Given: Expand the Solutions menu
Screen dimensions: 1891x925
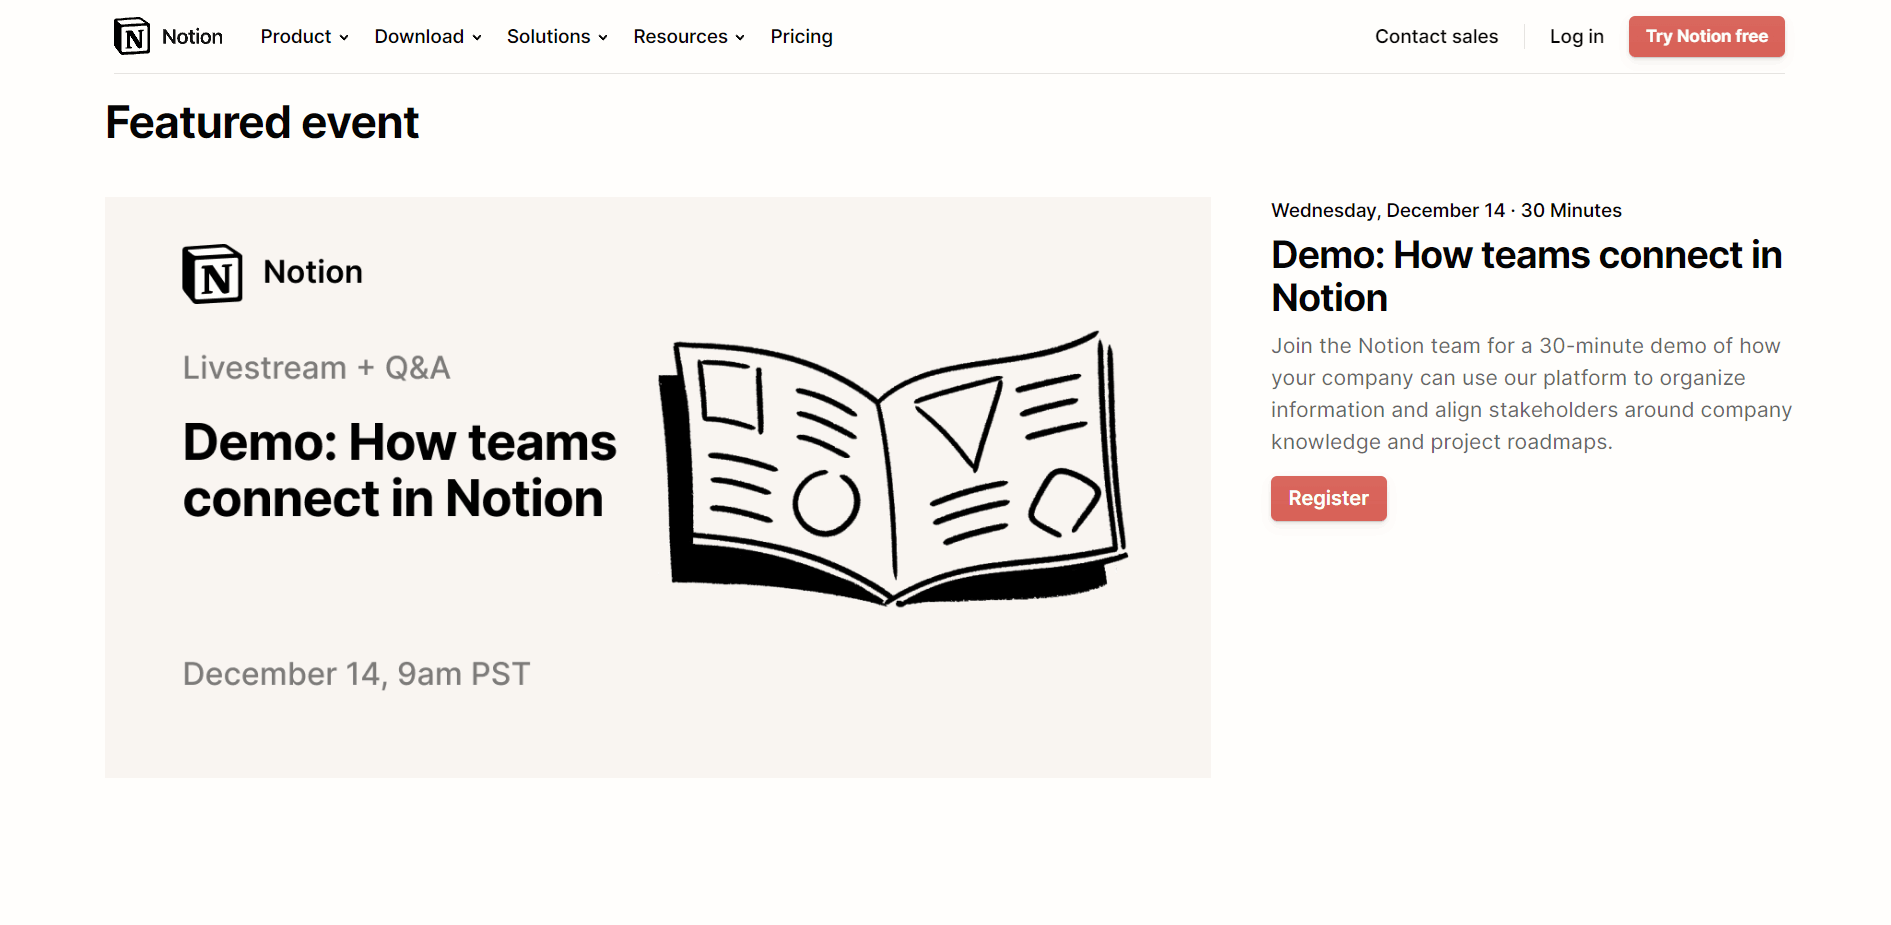Looking at the screenshot, I should tap(557, 37).
